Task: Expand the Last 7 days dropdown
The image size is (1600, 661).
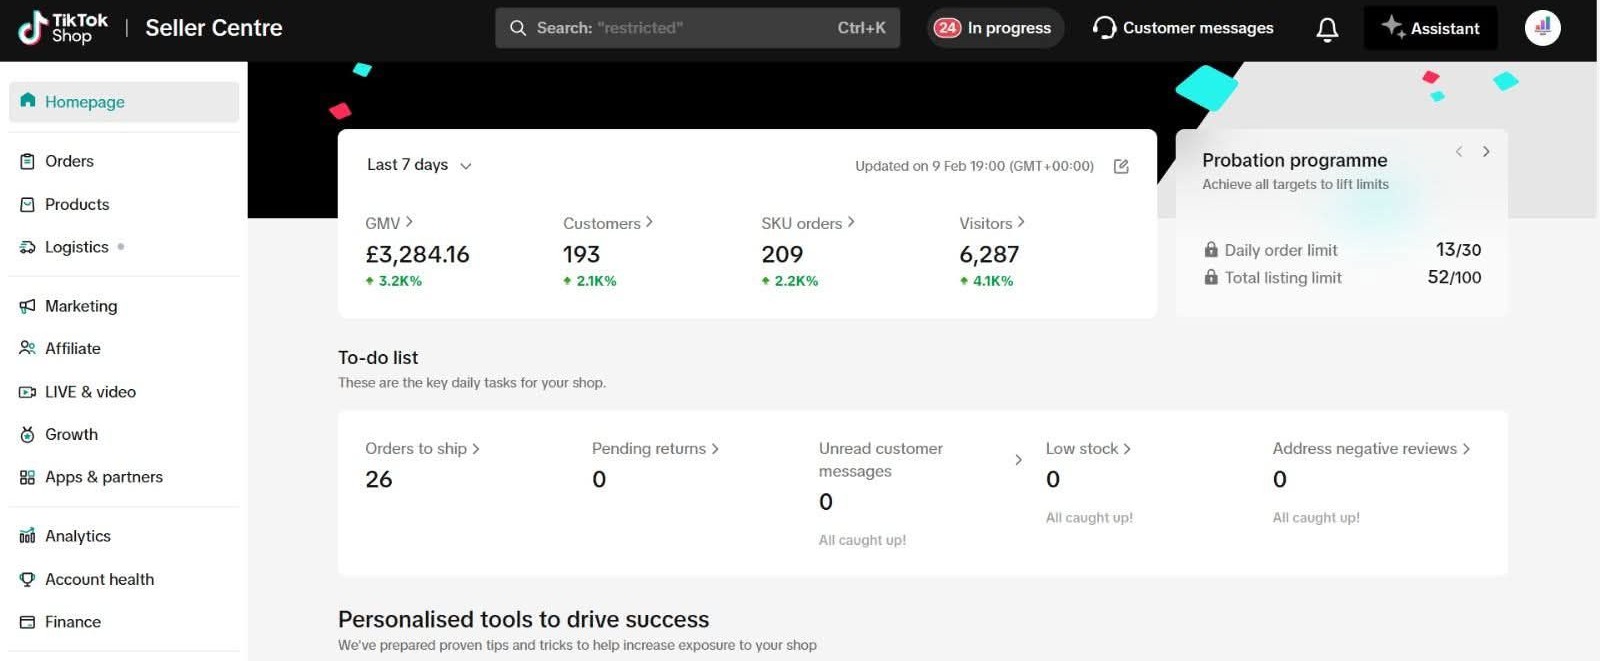Action: click(419, 165)
